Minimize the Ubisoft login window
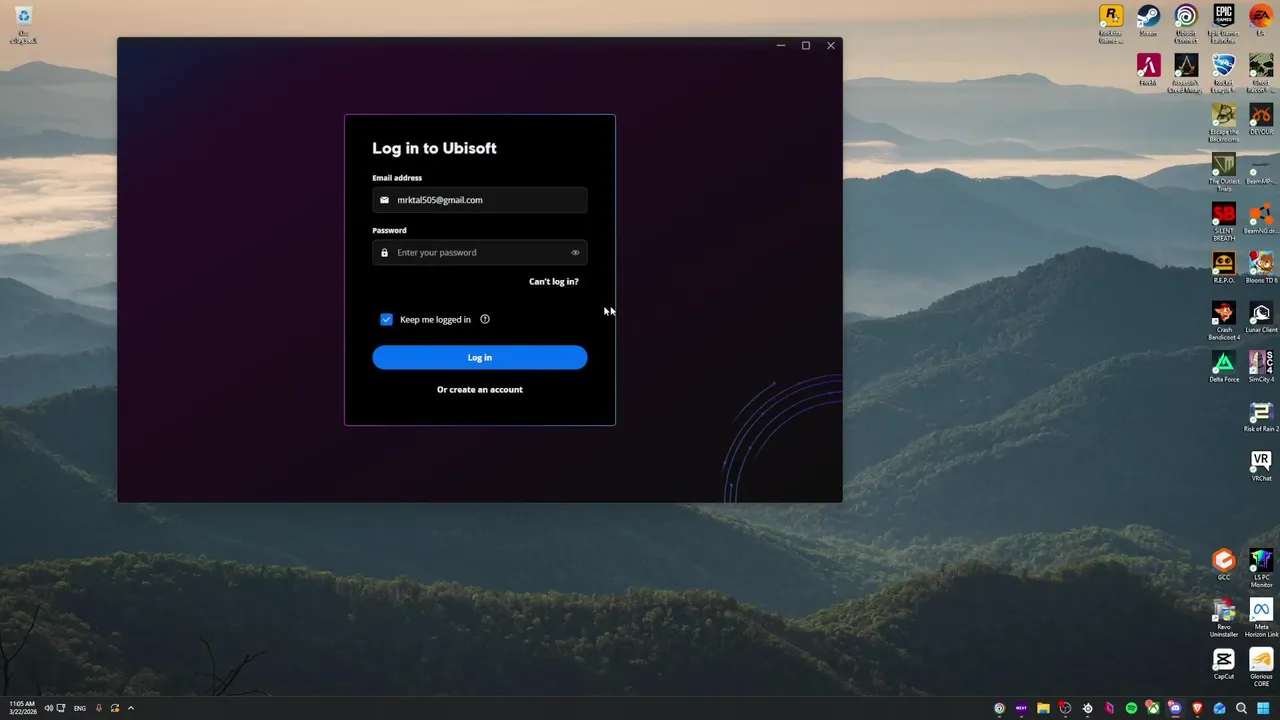The image size is (1280, 720). 780,45
